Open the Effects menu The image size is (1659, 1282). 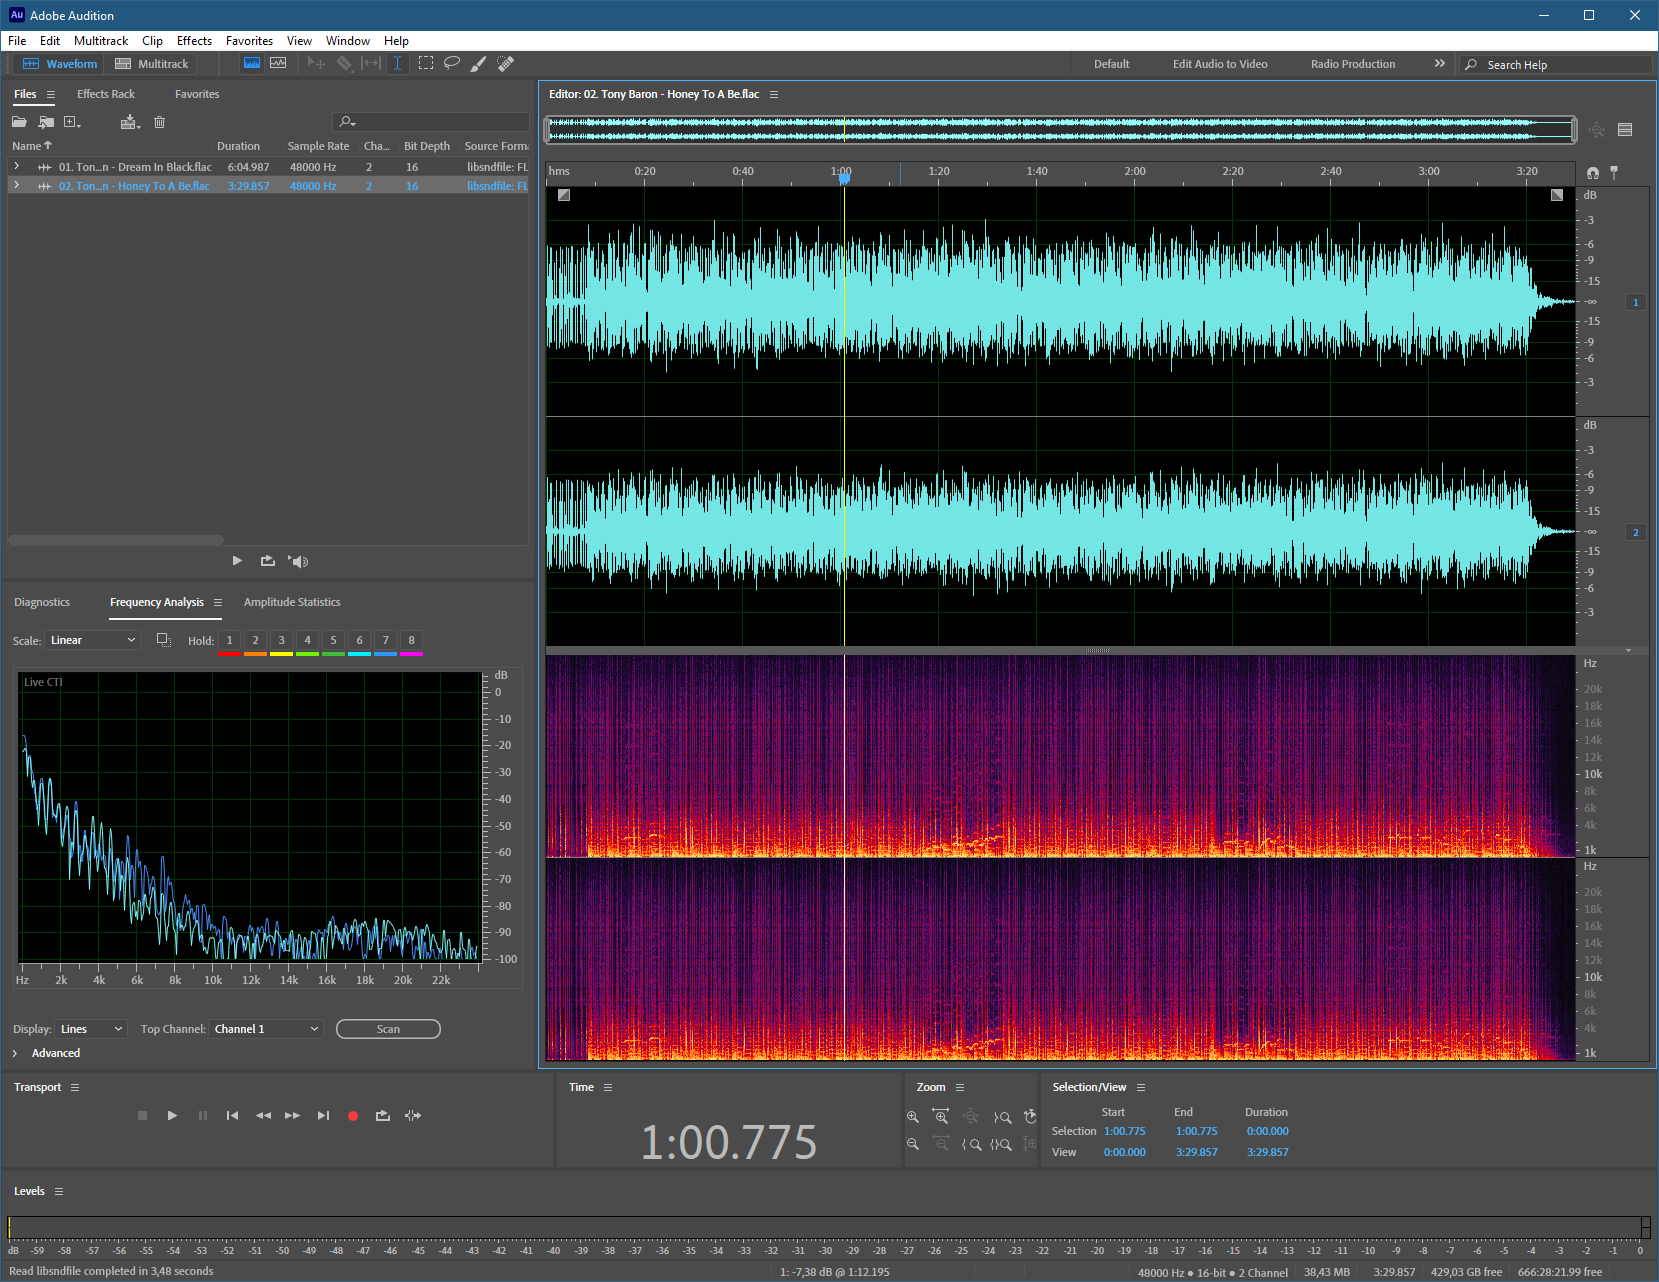194,41
